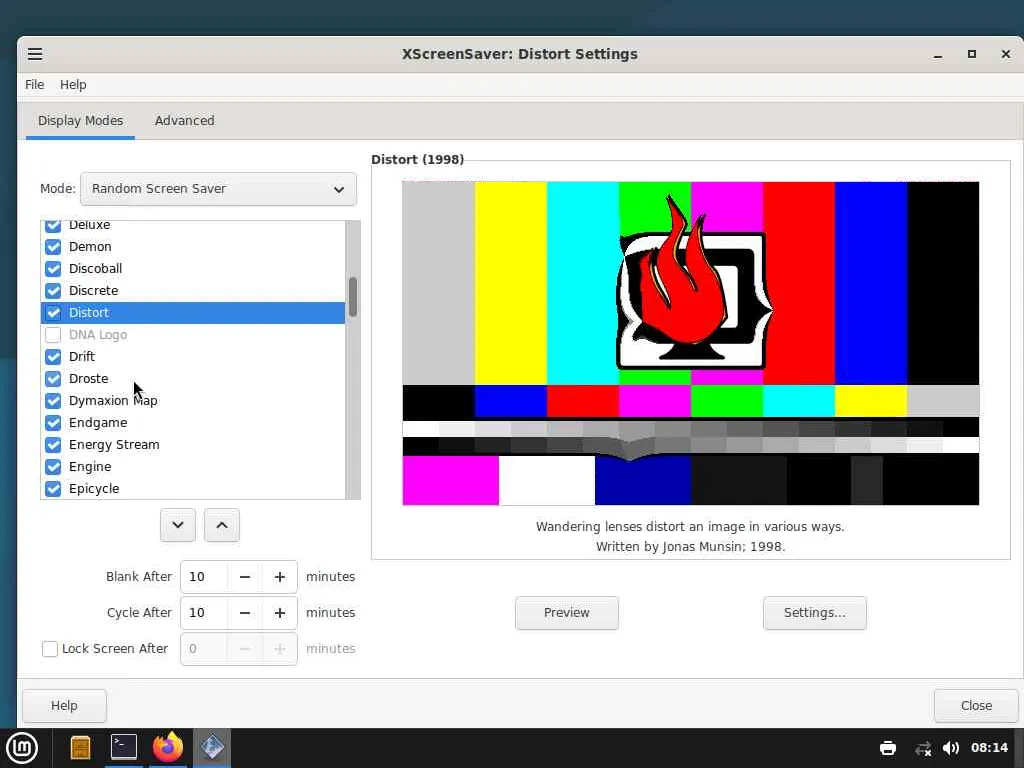The image size is (1024, 768).
Task: Uncheck the Discrete screen saver
Action: pos(53,291)
